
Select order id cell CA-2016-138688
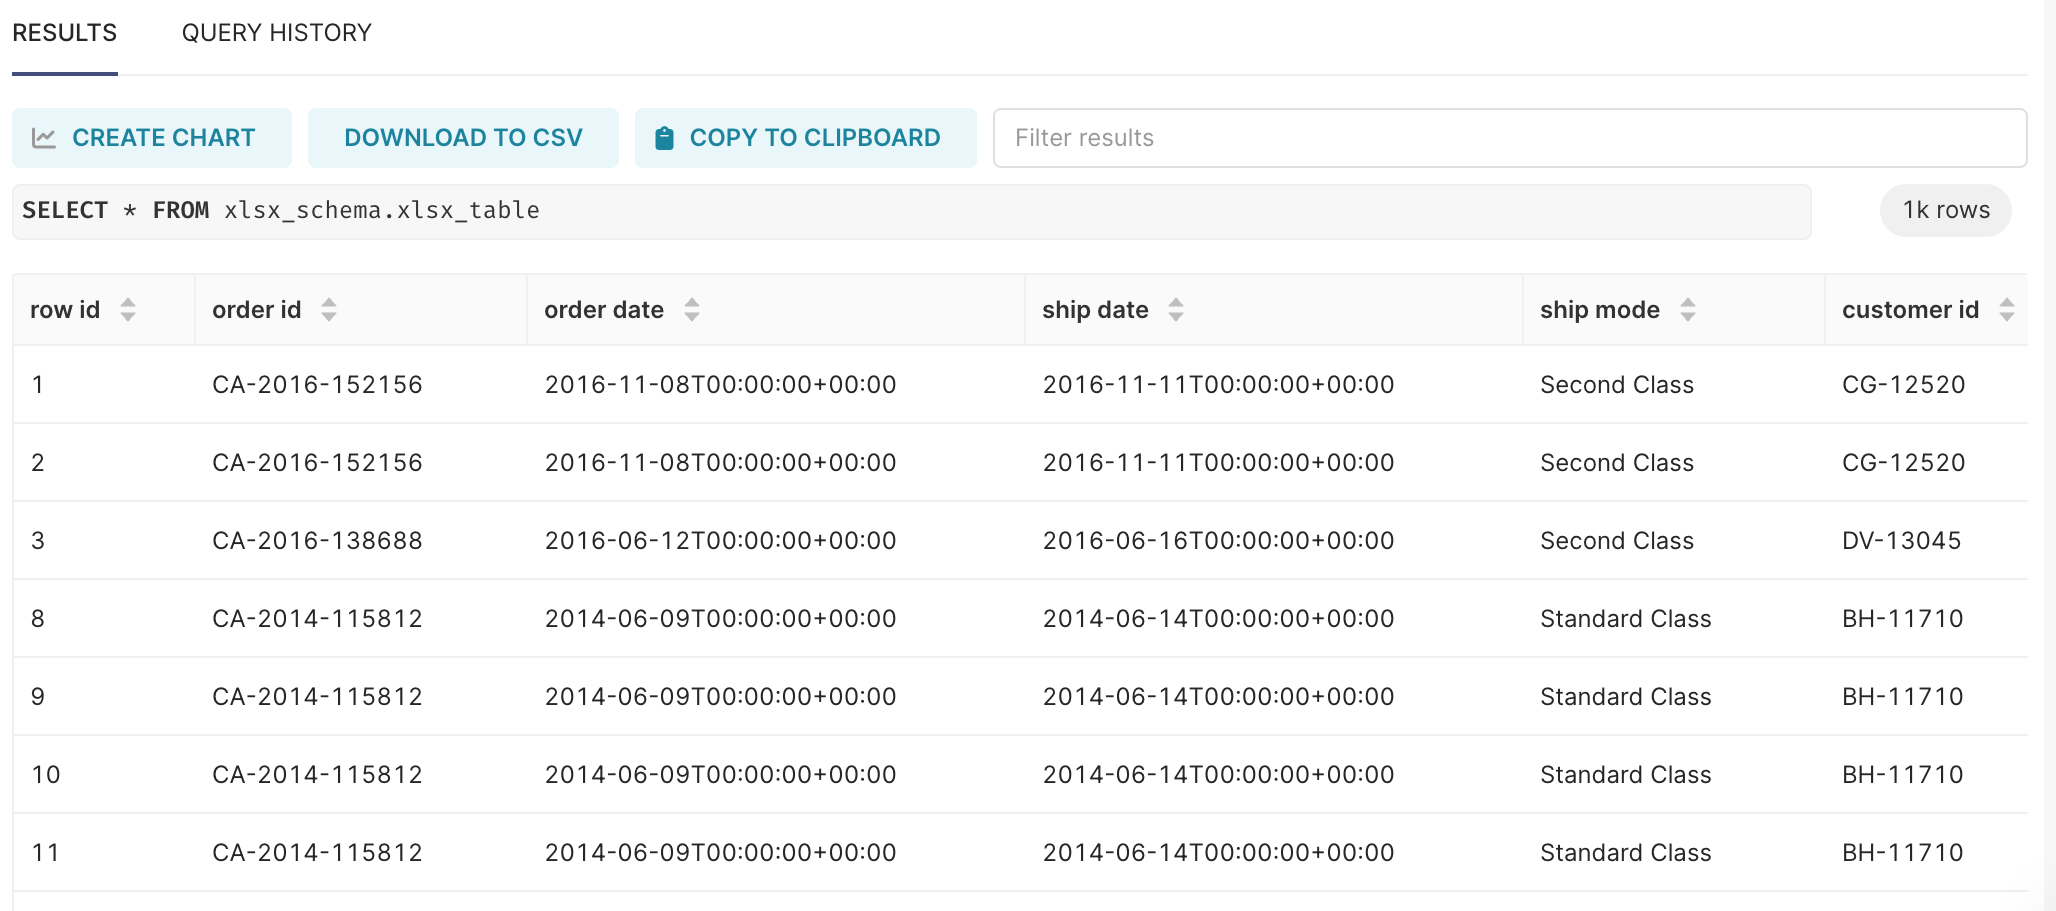pos(317,541)
